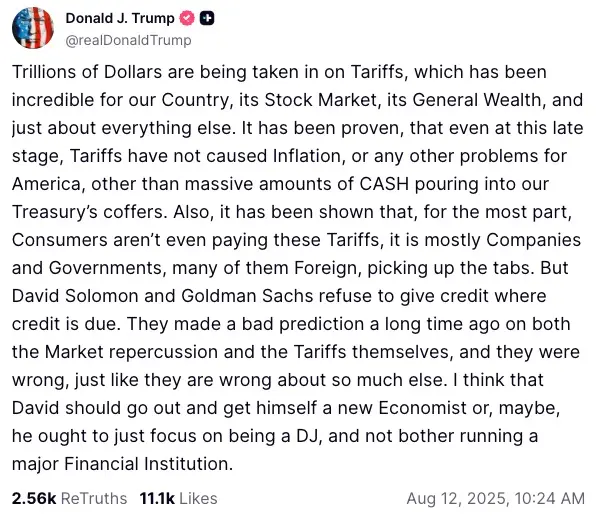The height and width of the screenshot is (521, 602).
Task: Click the pink verified checkmark badge
Action: pos(186,19)
